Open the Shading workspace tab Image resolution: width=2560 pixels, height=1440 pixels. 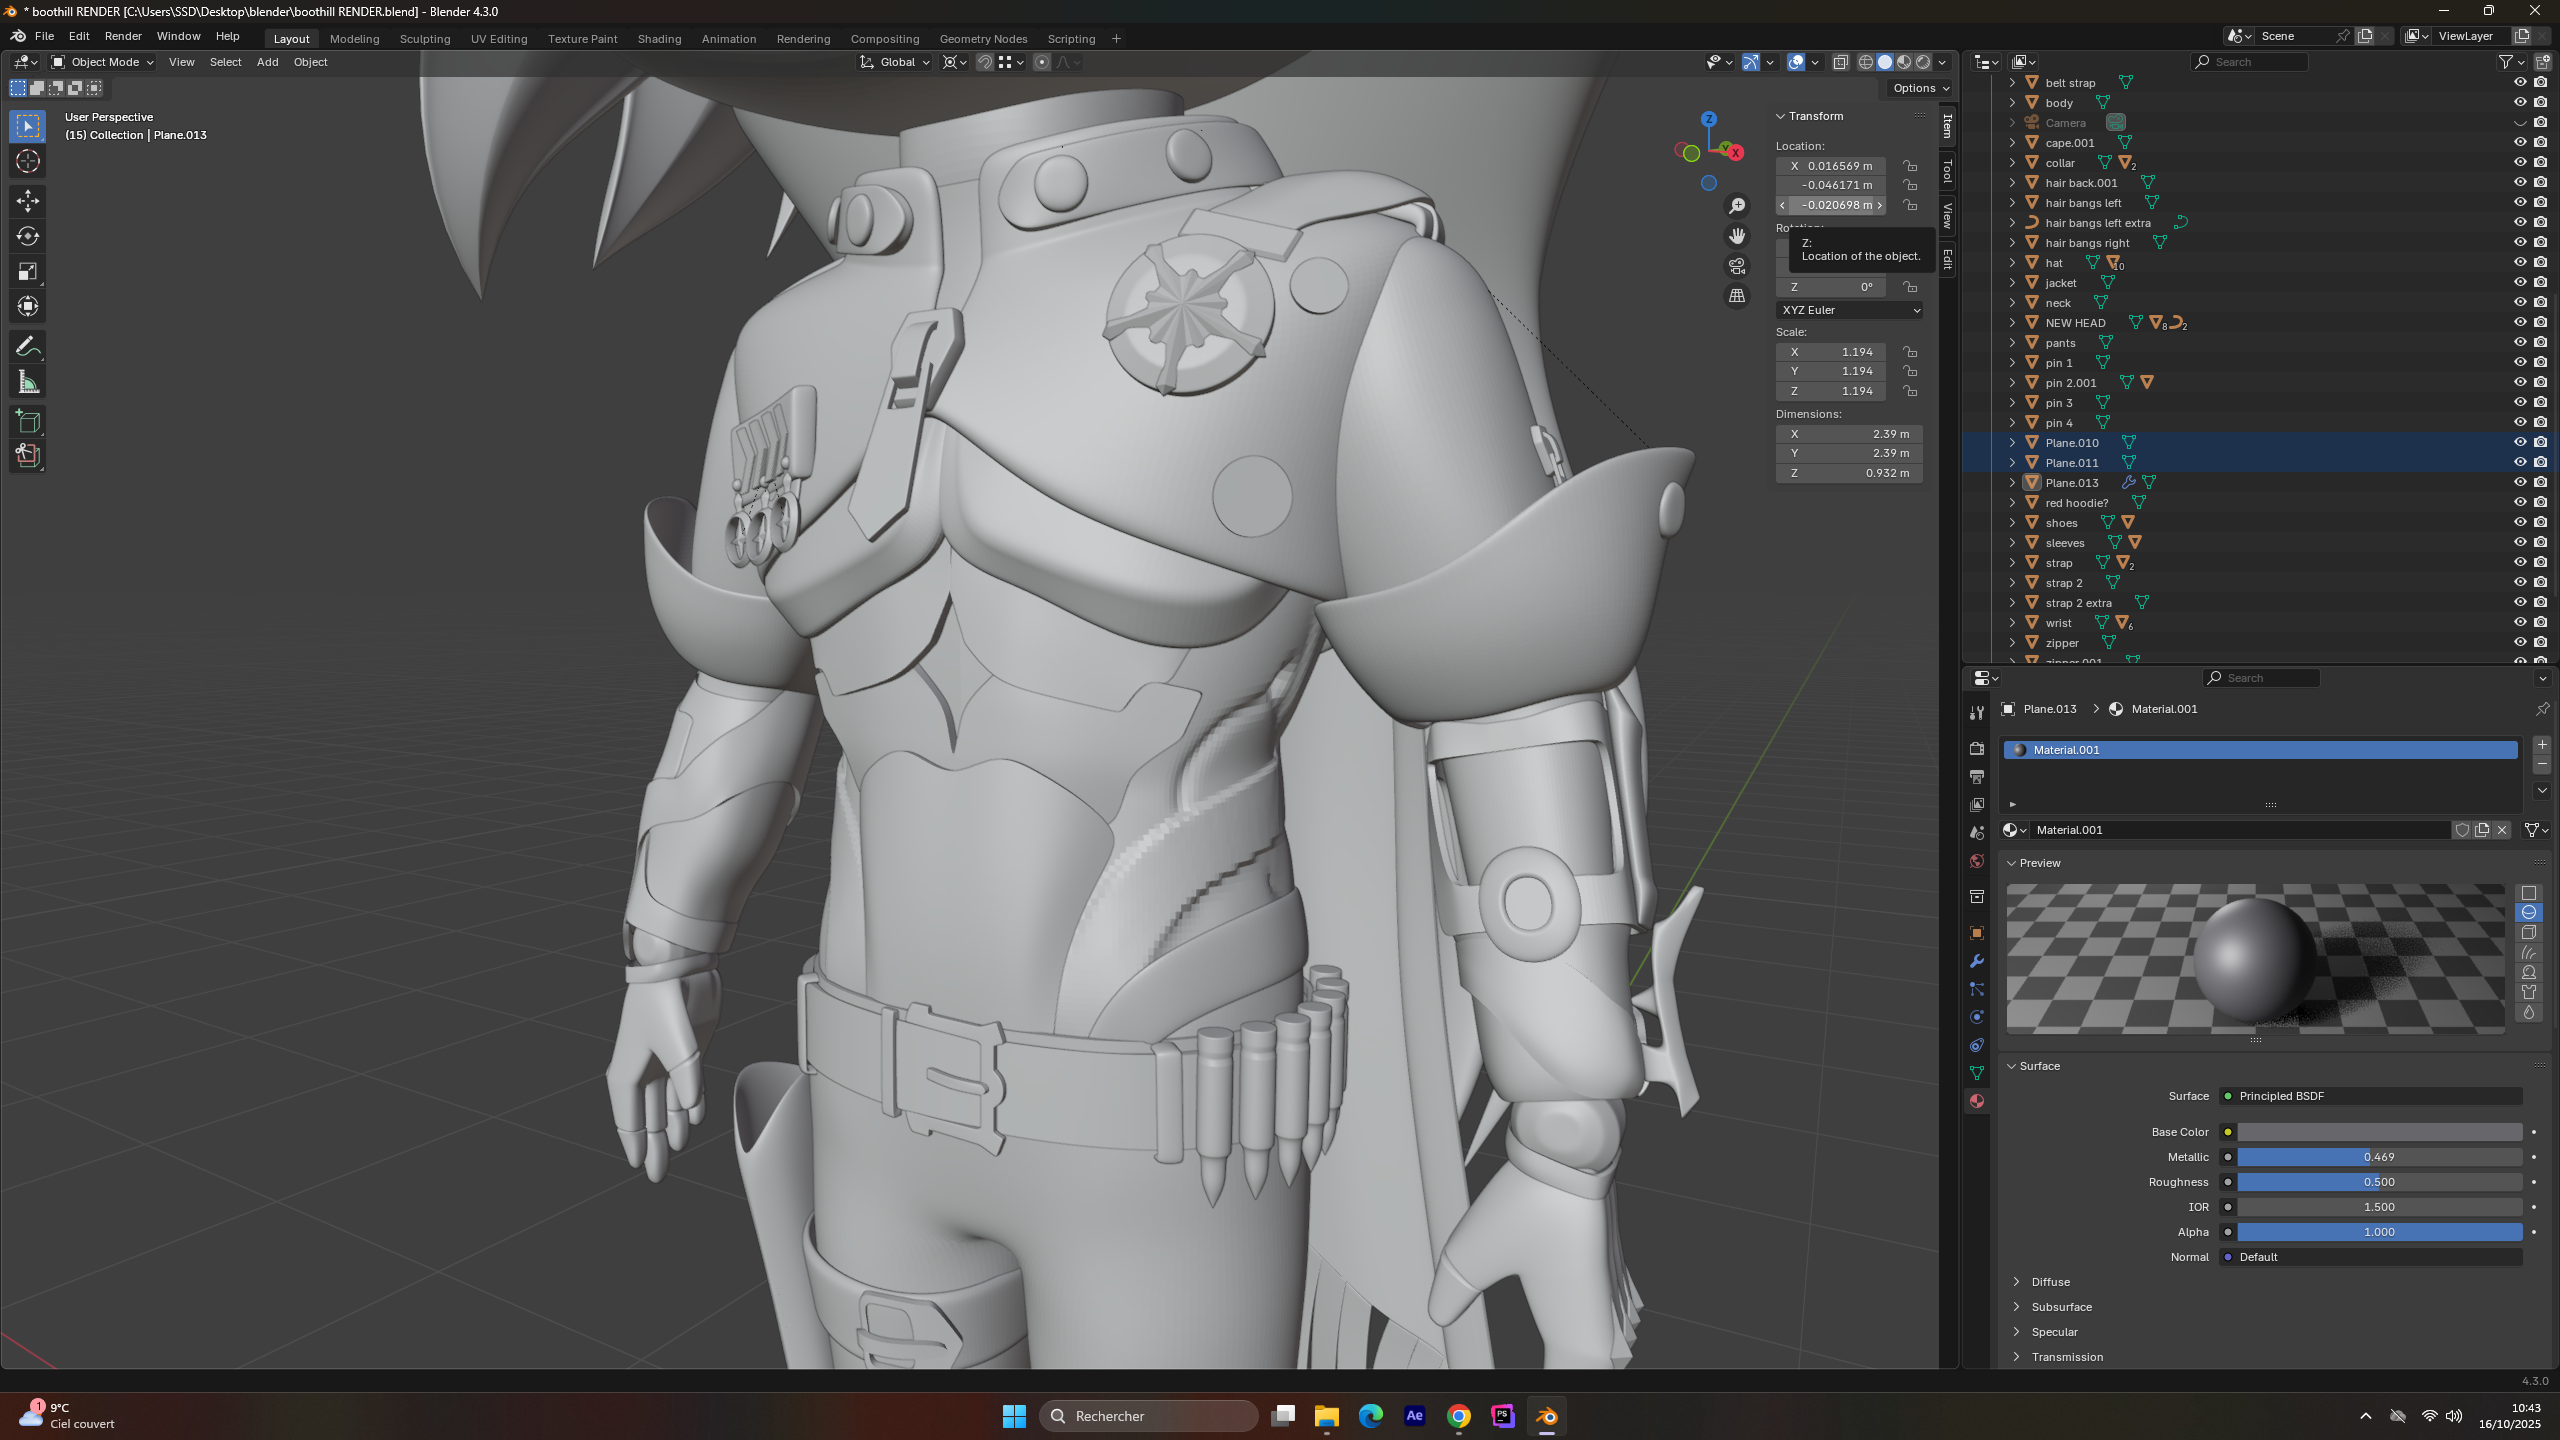pos(659,39)
